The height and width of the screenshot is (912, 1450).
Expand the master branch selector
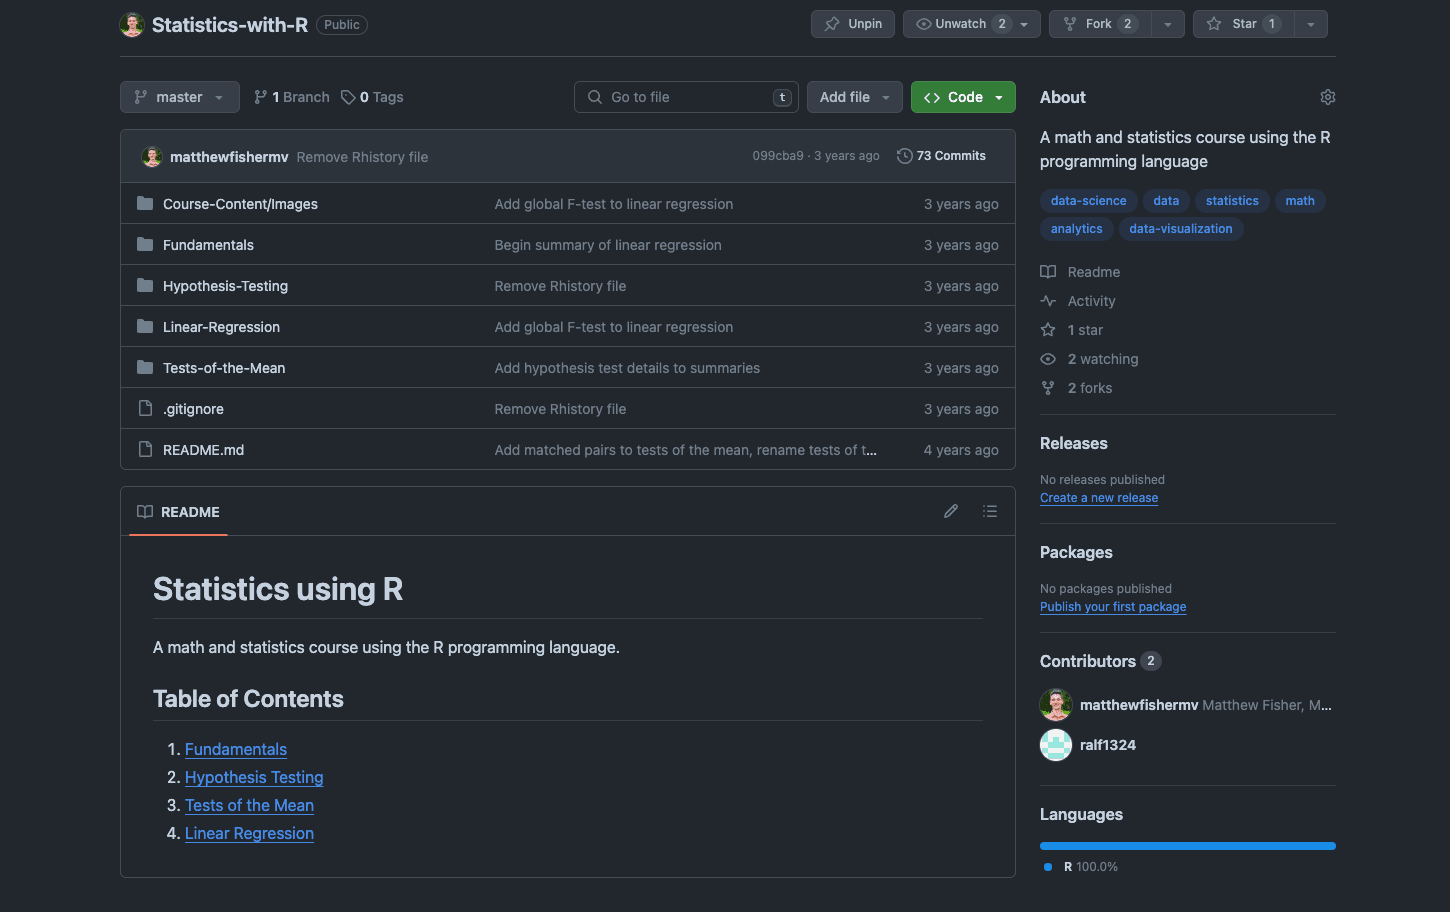click(x=180, y=97)
